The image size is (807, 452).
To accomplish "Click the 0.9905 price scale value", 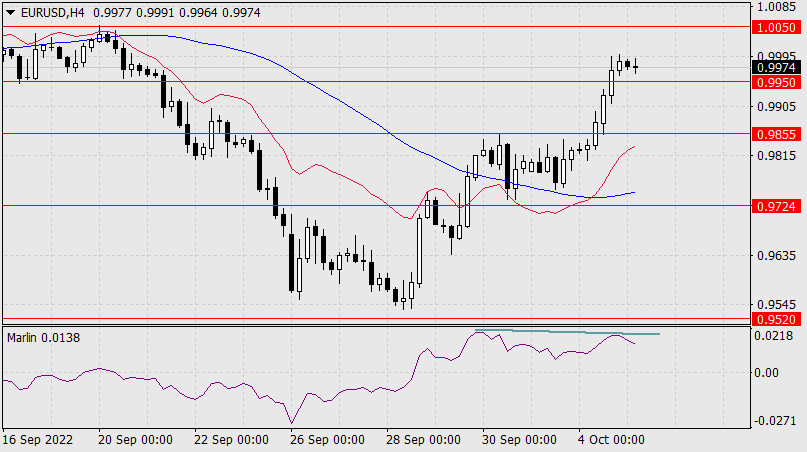I will (x=776, y=107).
